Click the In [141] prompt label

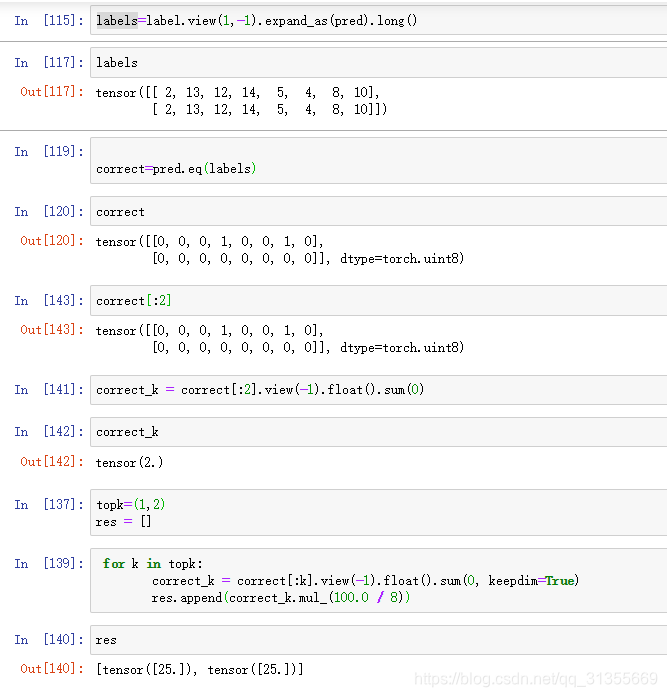(48, 390)
